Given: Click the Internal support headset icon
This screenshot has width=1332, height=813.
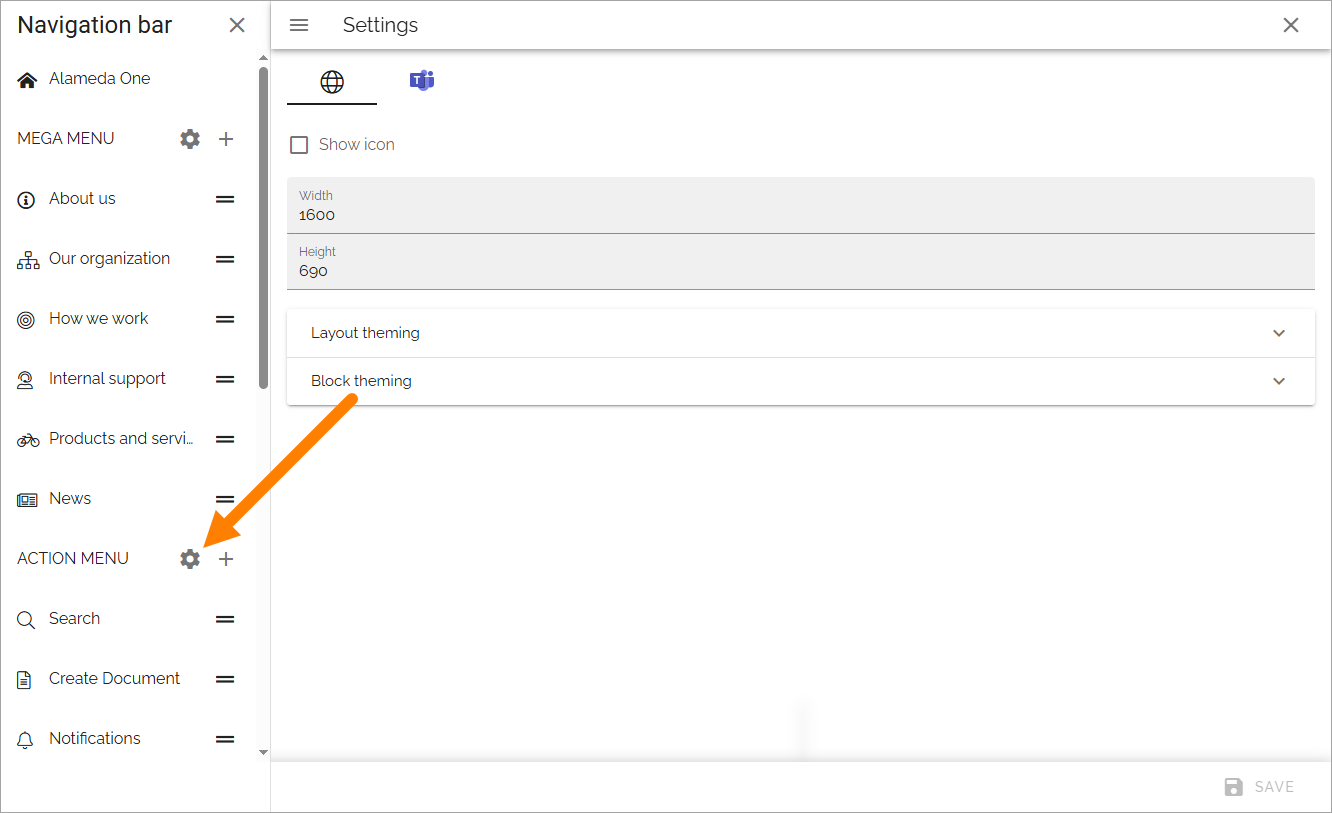Looking at the screenshot, I should 27,380.
